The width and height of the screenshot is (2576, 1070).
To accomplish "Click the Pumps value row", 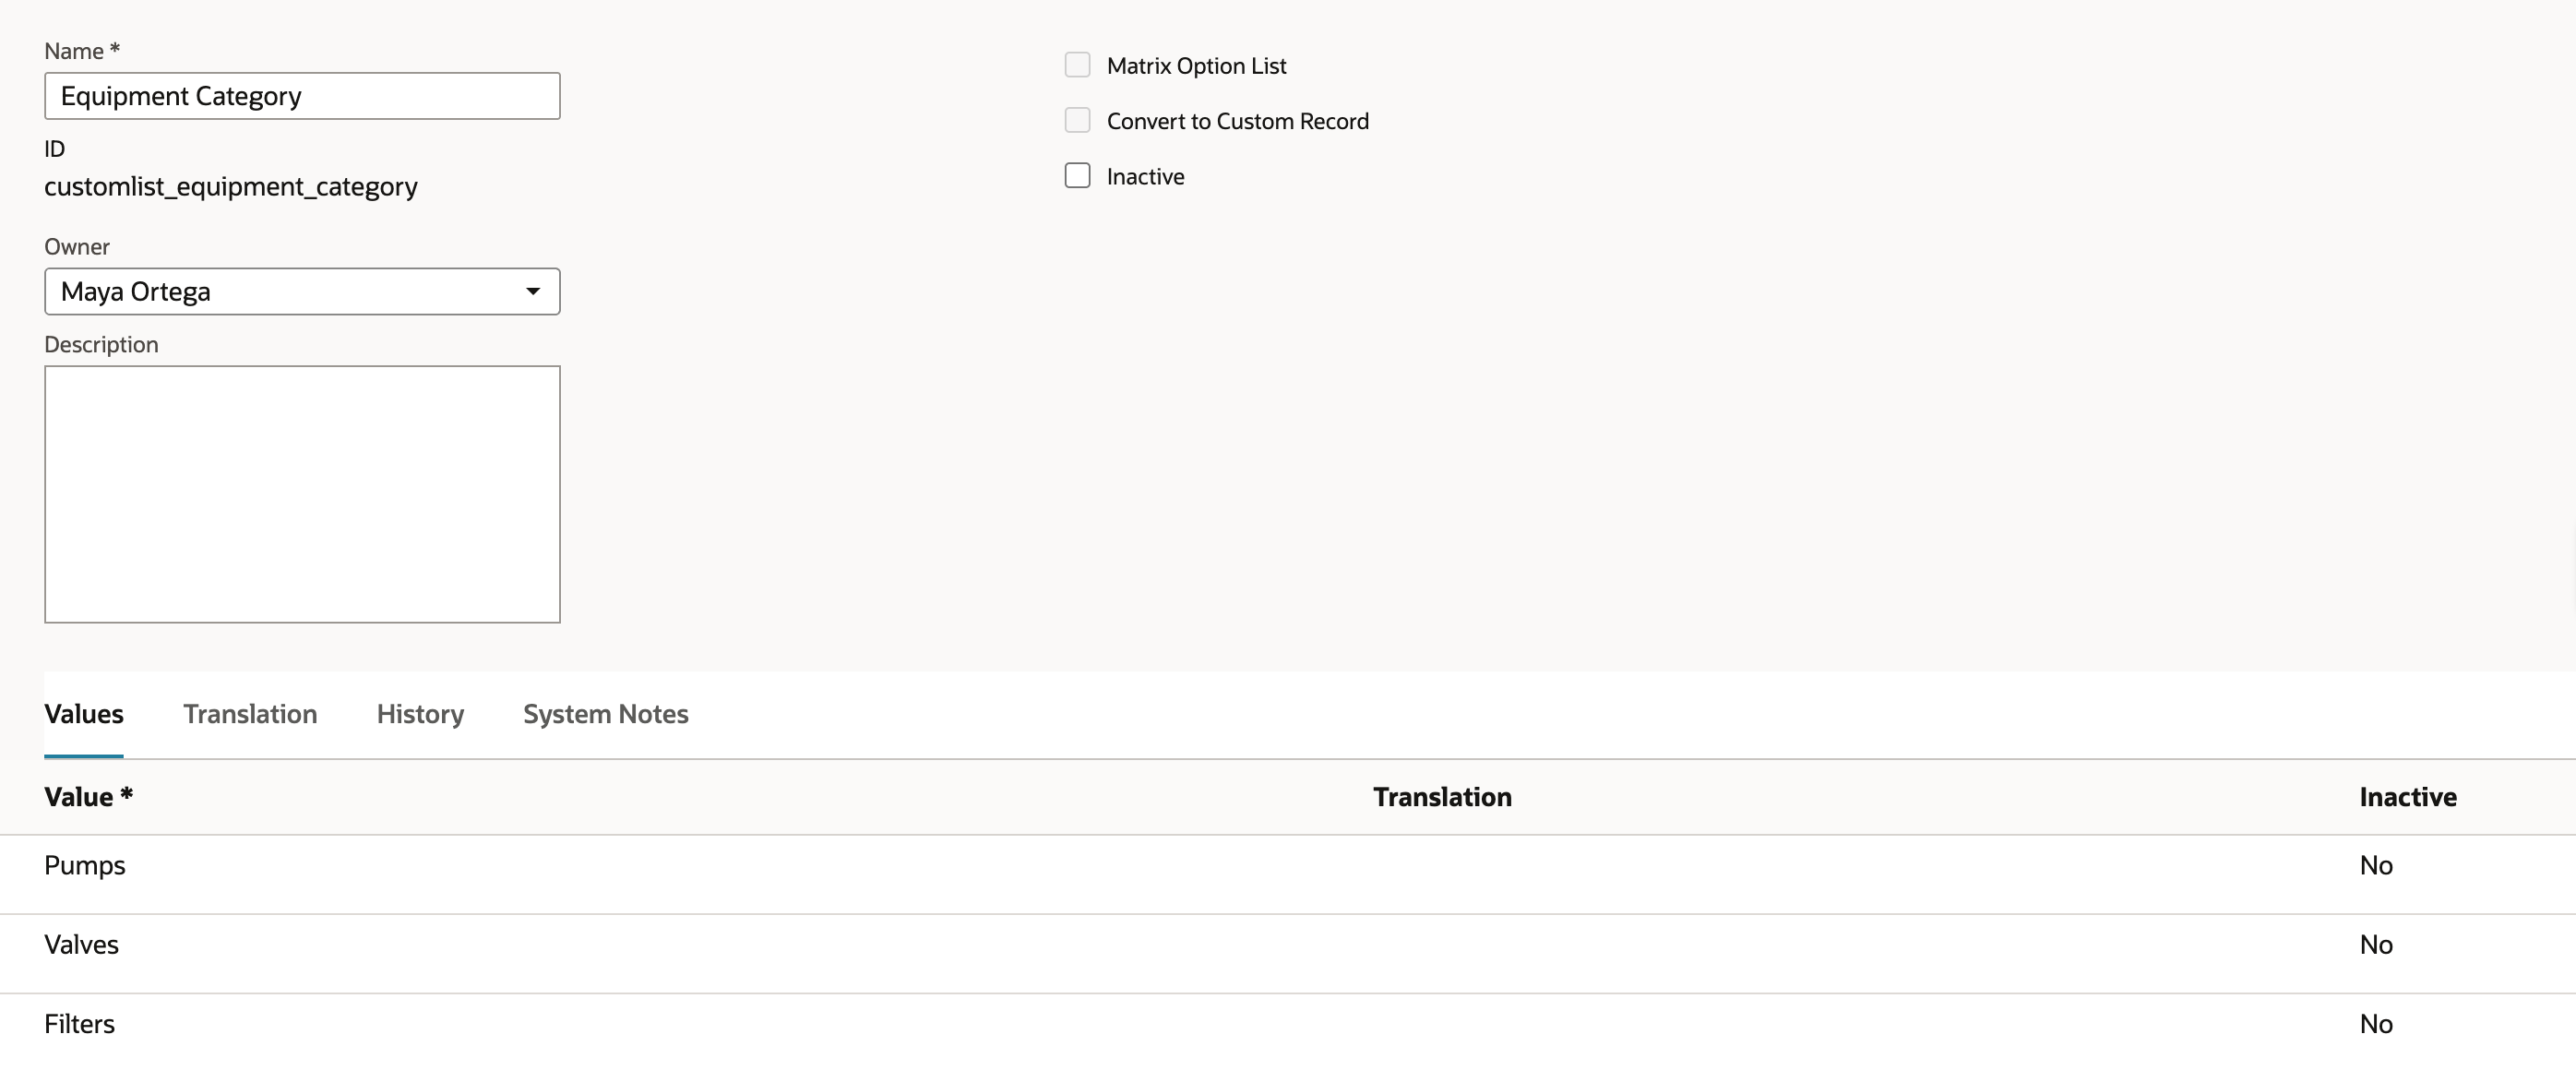I will click(1288, 874).
